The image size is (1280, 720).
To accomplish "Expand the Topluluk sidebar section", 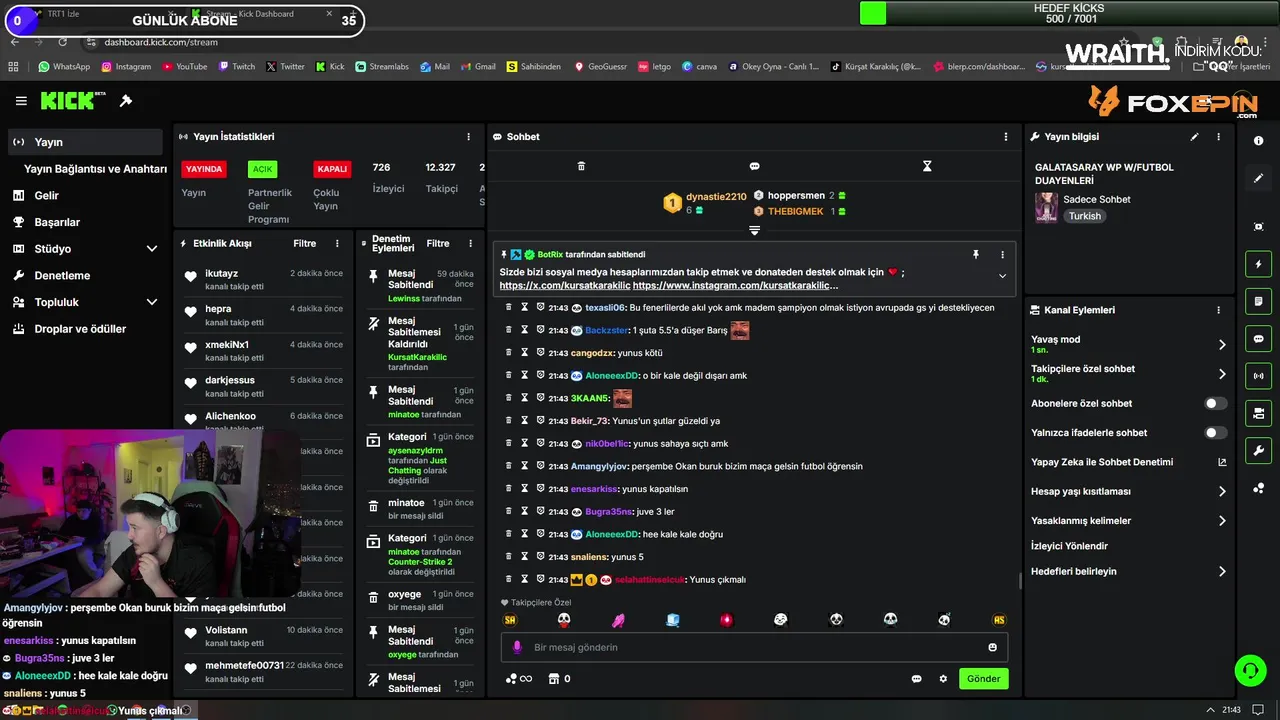I will 152,302.
